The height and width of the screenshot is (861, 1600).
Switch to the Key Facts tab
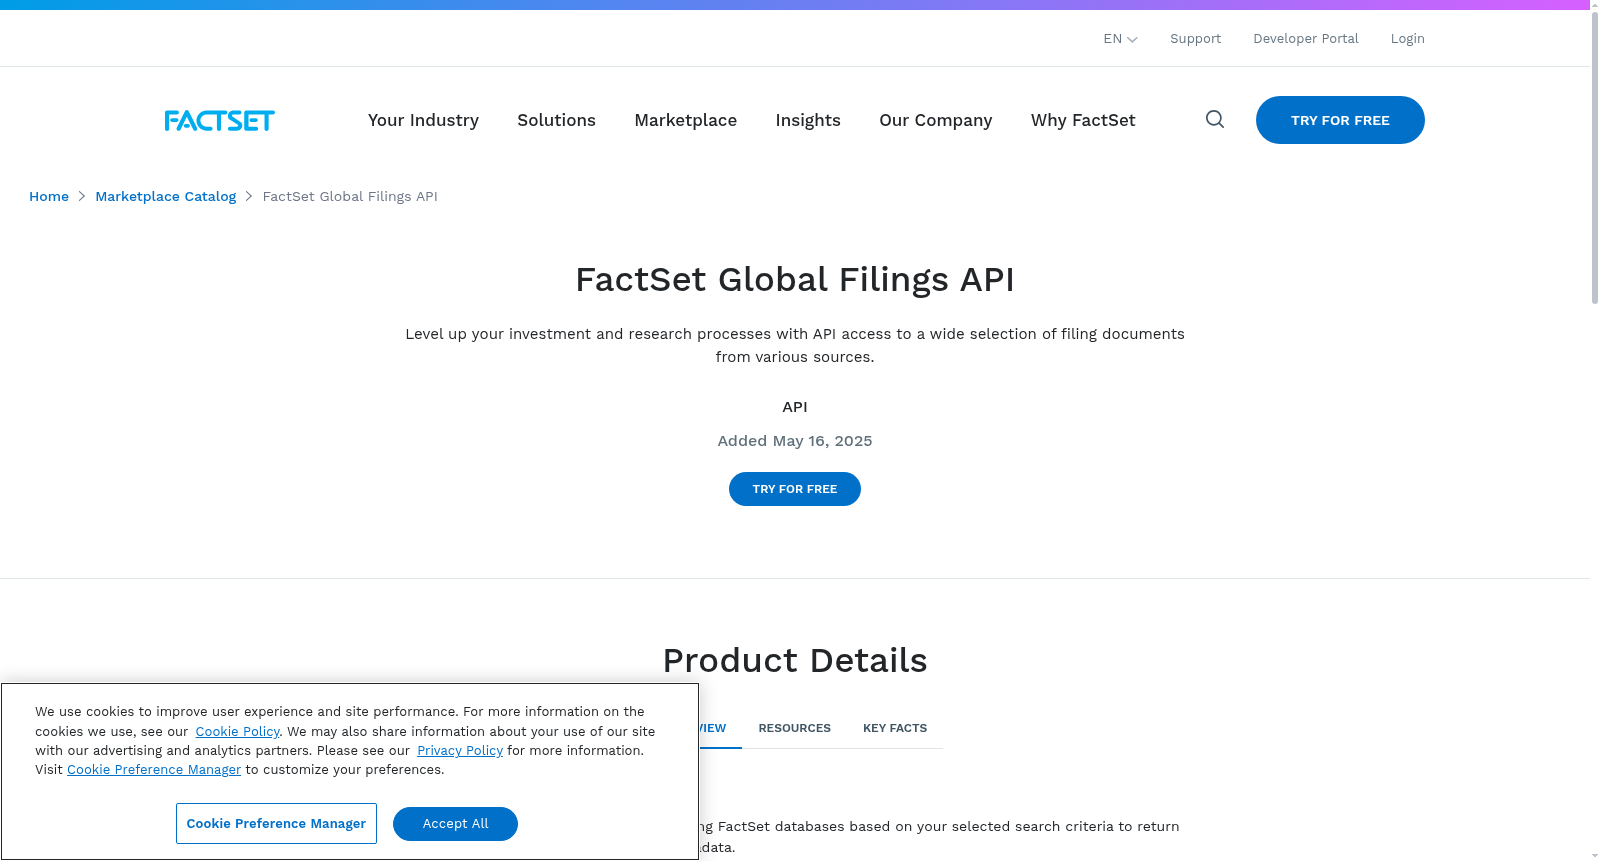click(895, 728)
